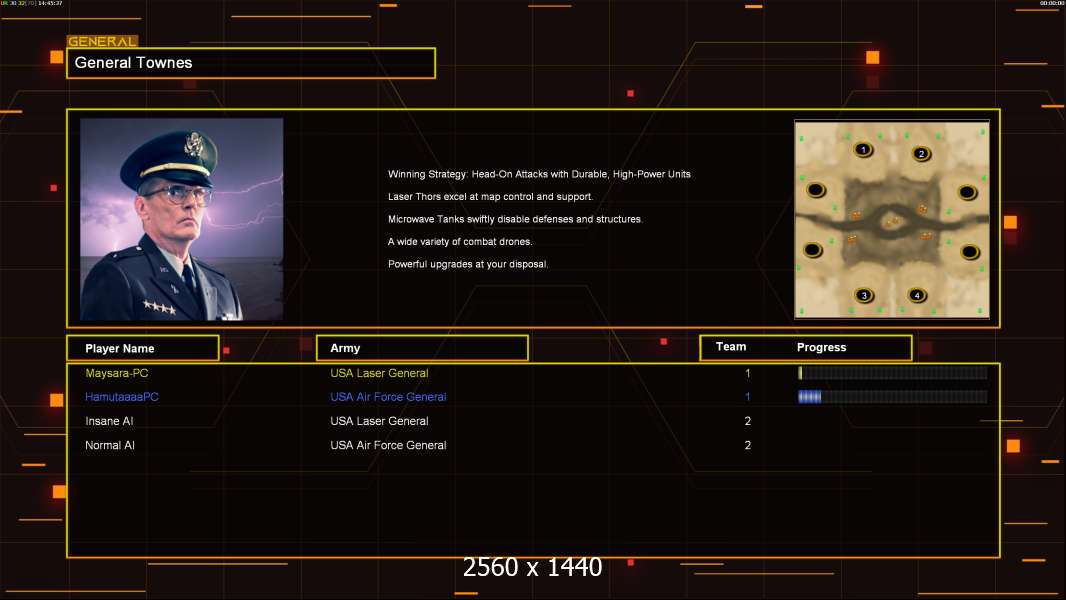Click the Winning Strategy description line

(539, 174)
